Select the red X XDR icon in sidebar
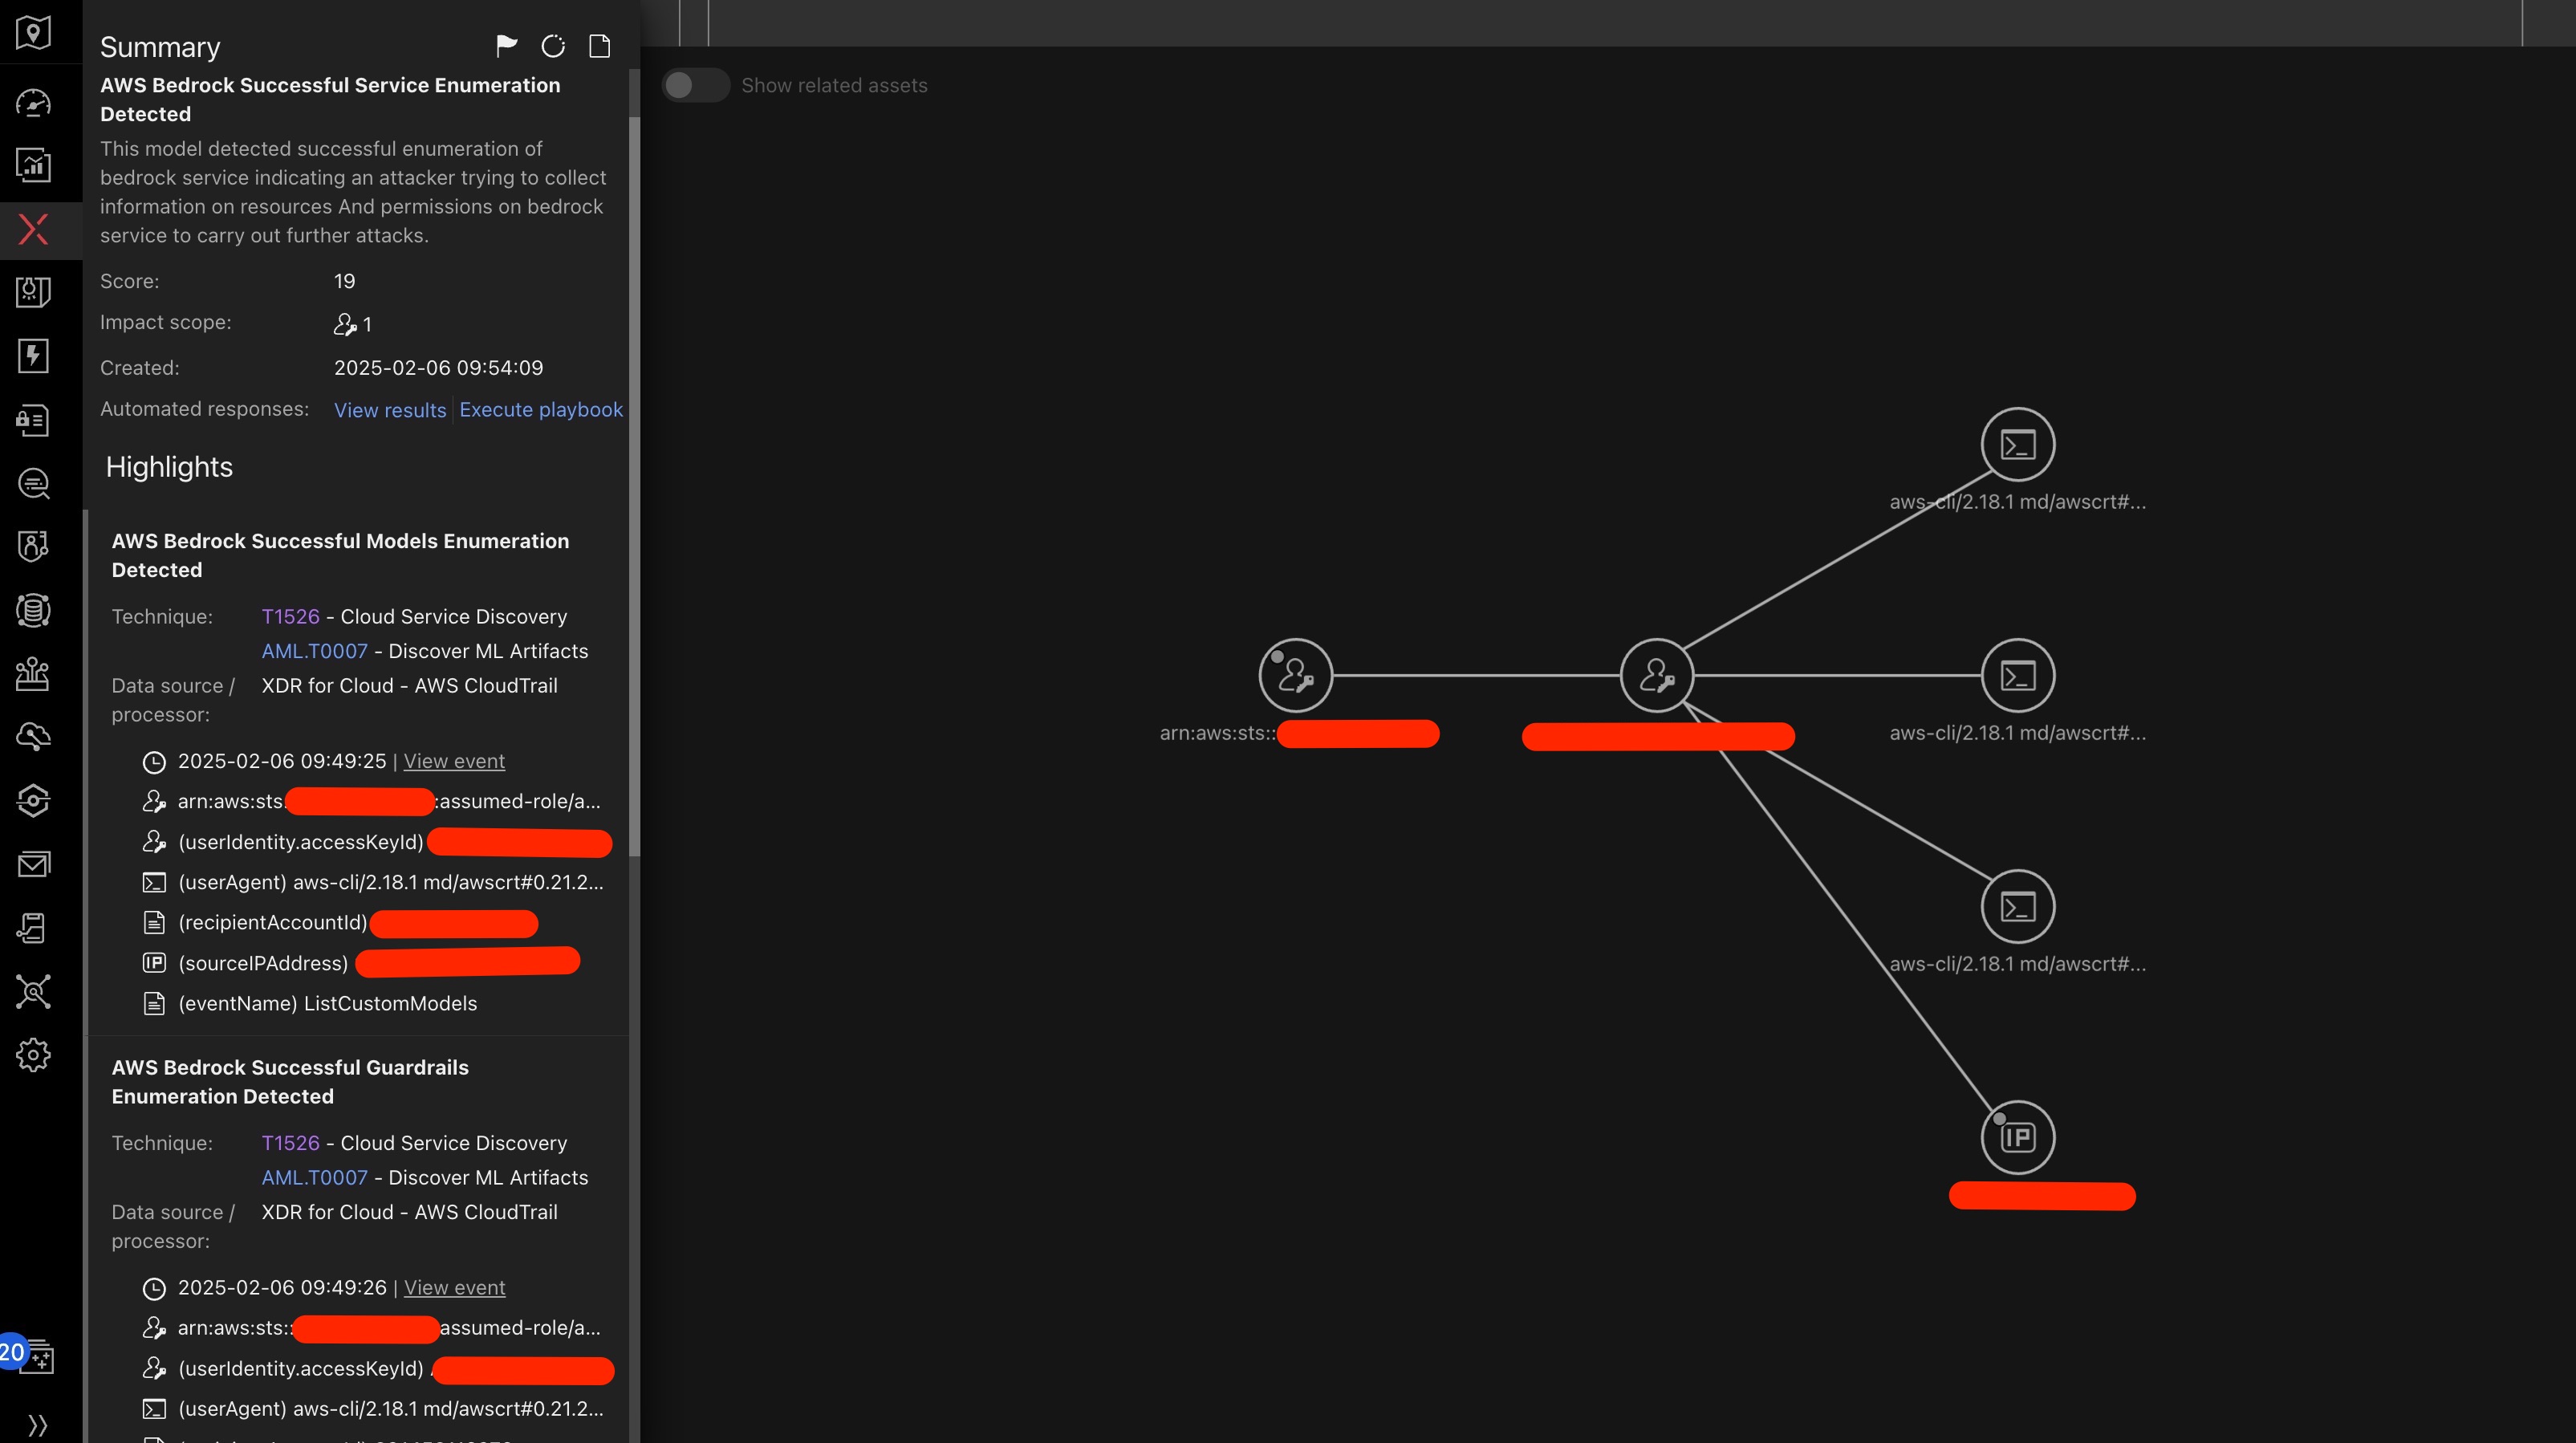The image size is (2576, 1443). tap(33, 229)
